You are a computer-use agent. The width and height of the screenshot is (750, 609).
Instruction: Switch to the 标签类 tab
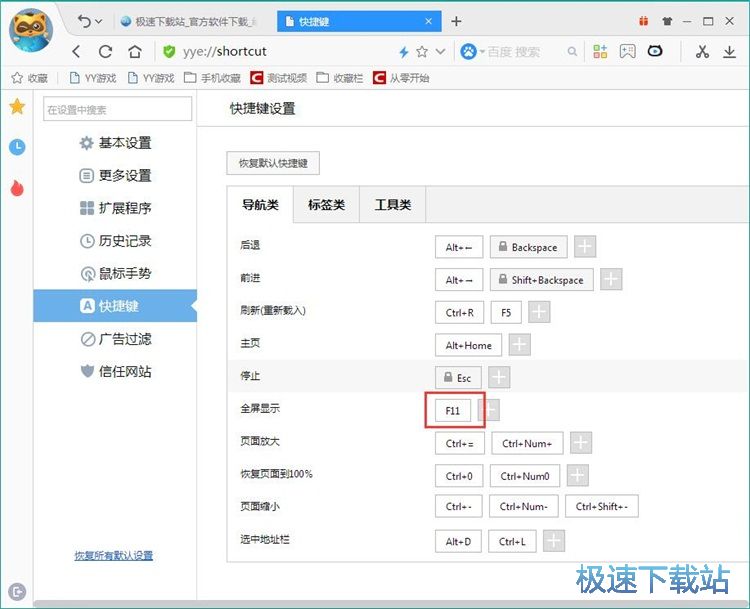pos(326,205)
